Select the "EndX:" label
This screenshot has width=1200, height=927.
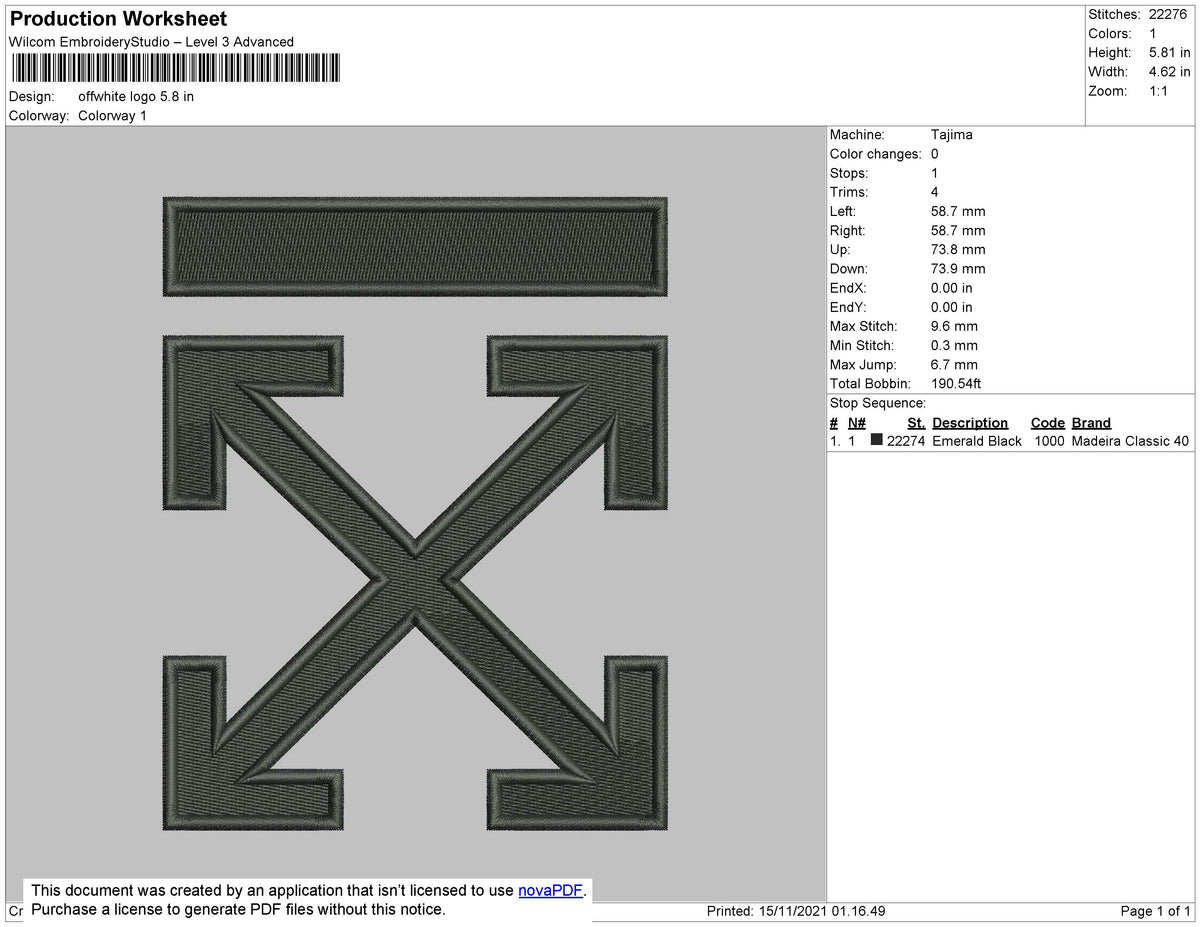[848, 288]
